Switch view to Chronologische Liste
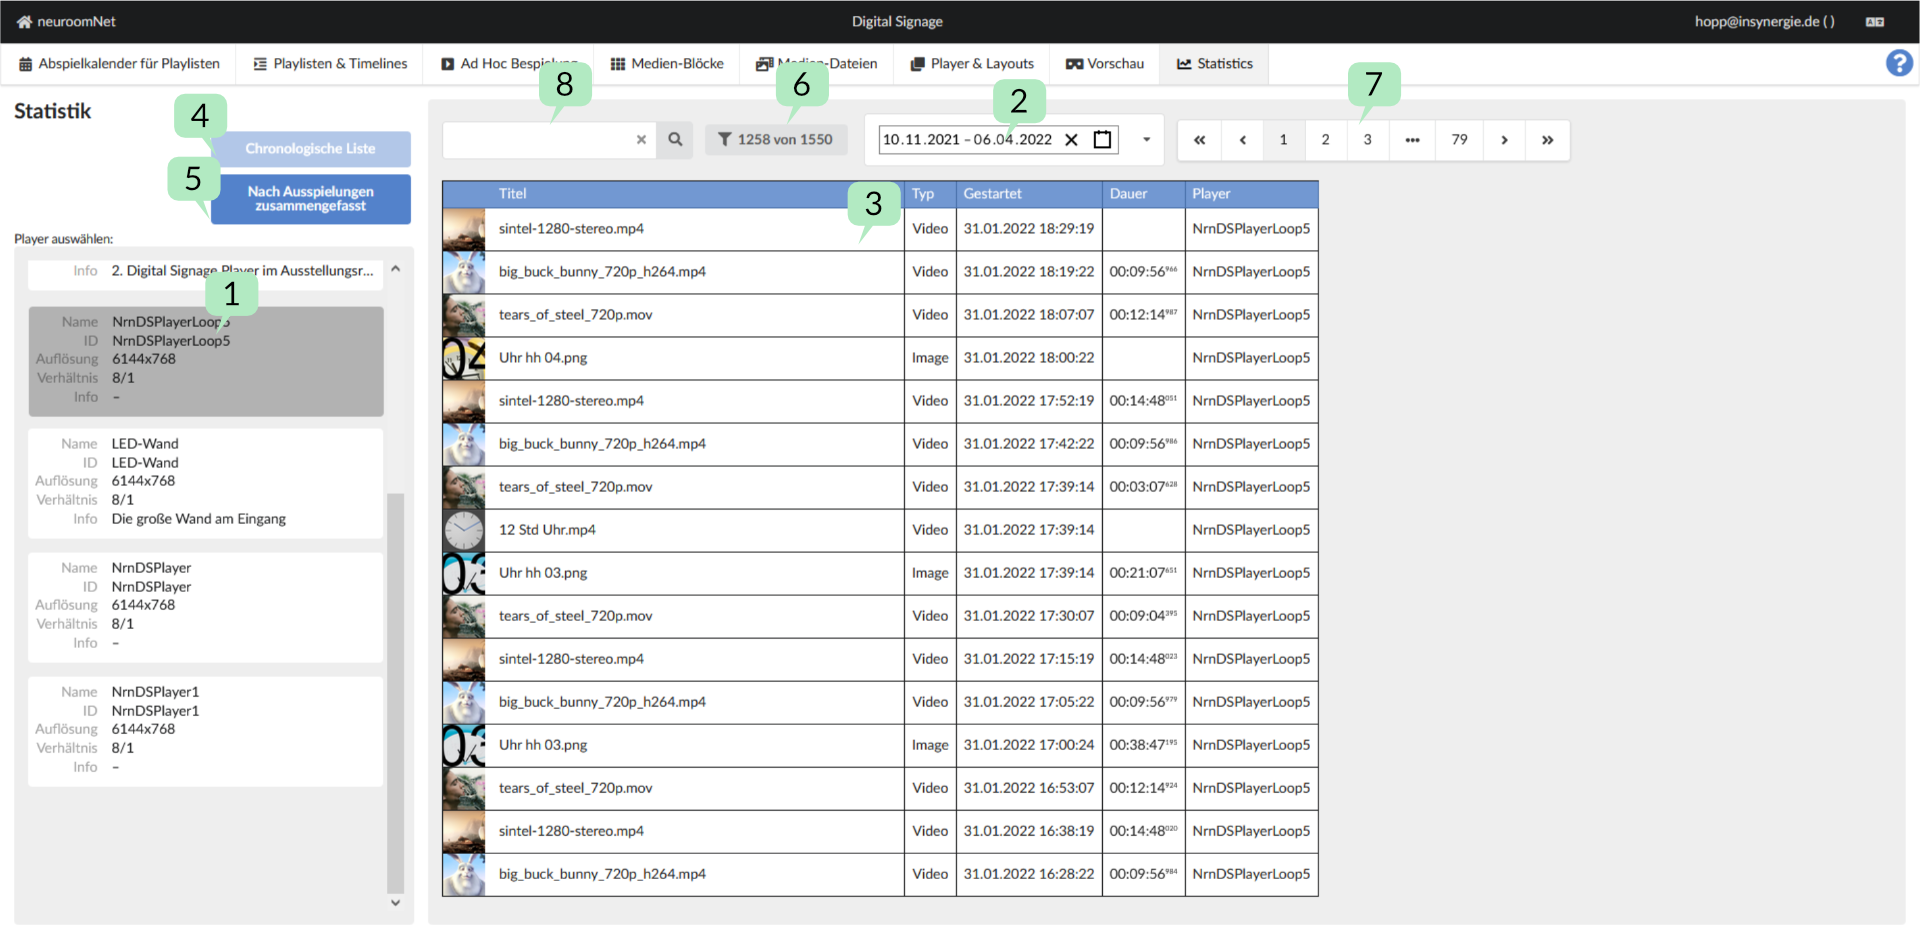 click(x=311, y=148)
